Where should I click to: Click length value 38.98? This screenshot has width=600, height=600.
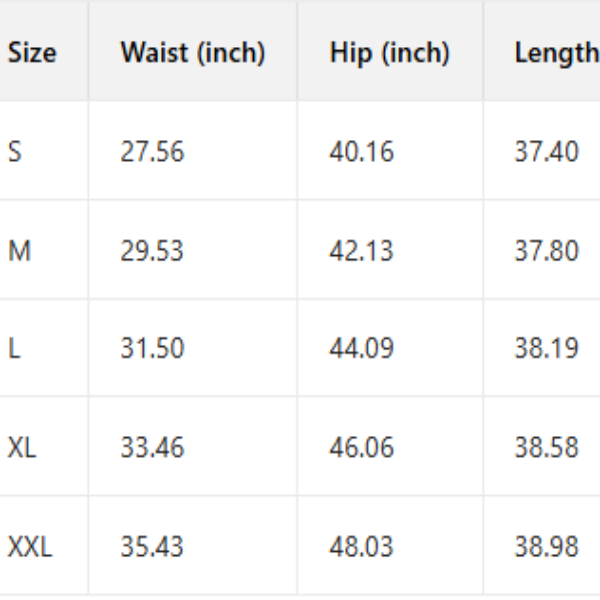click(x=546, y=547)
